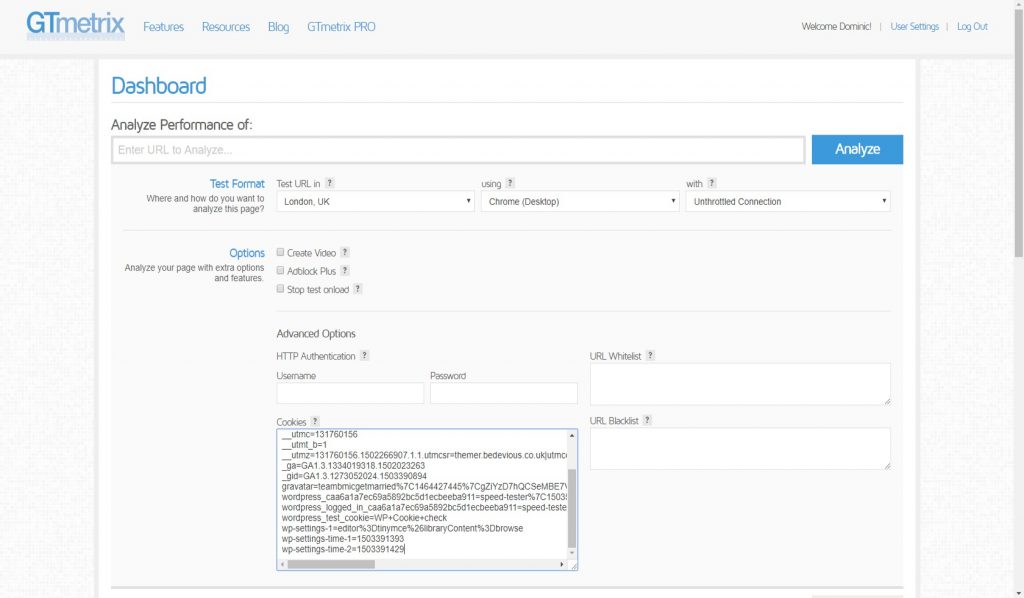This screenshot has width=1024, height=598.
Task: Click the Cookies vertical scrollbar thumb
Action: point(572,508)
